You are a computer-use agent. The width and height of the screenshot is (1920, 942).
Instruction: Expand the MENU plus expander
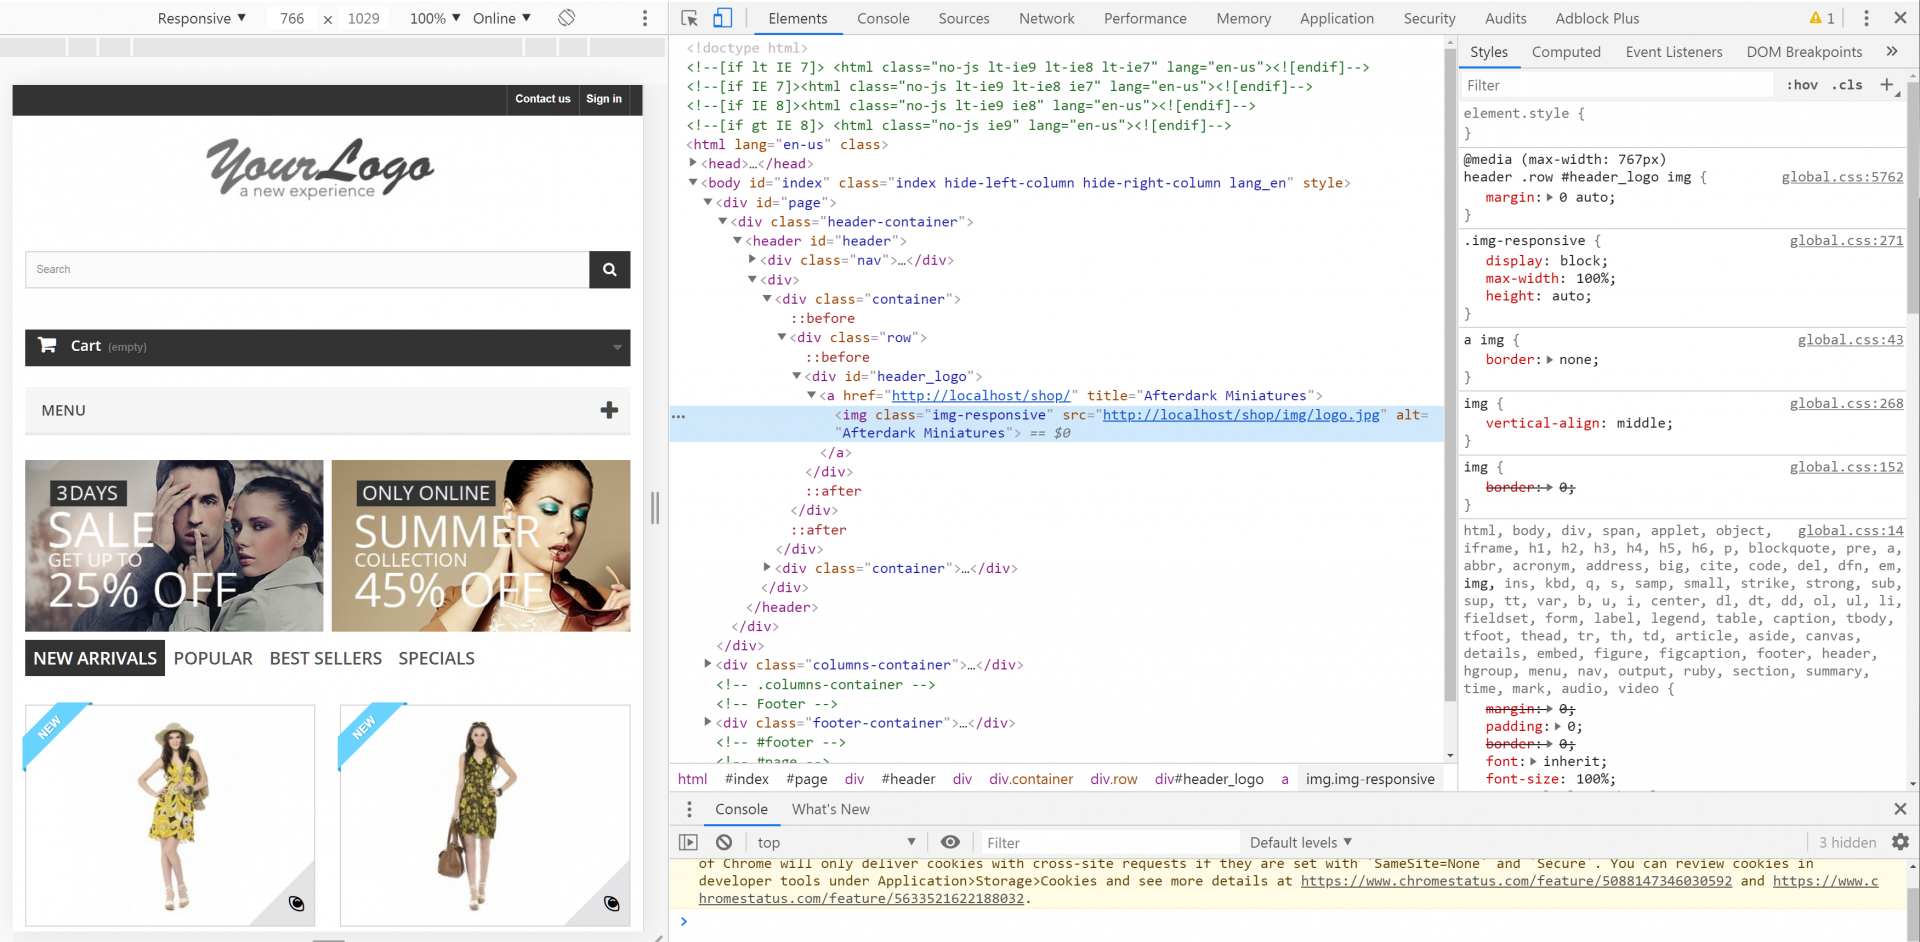[609, 410]
